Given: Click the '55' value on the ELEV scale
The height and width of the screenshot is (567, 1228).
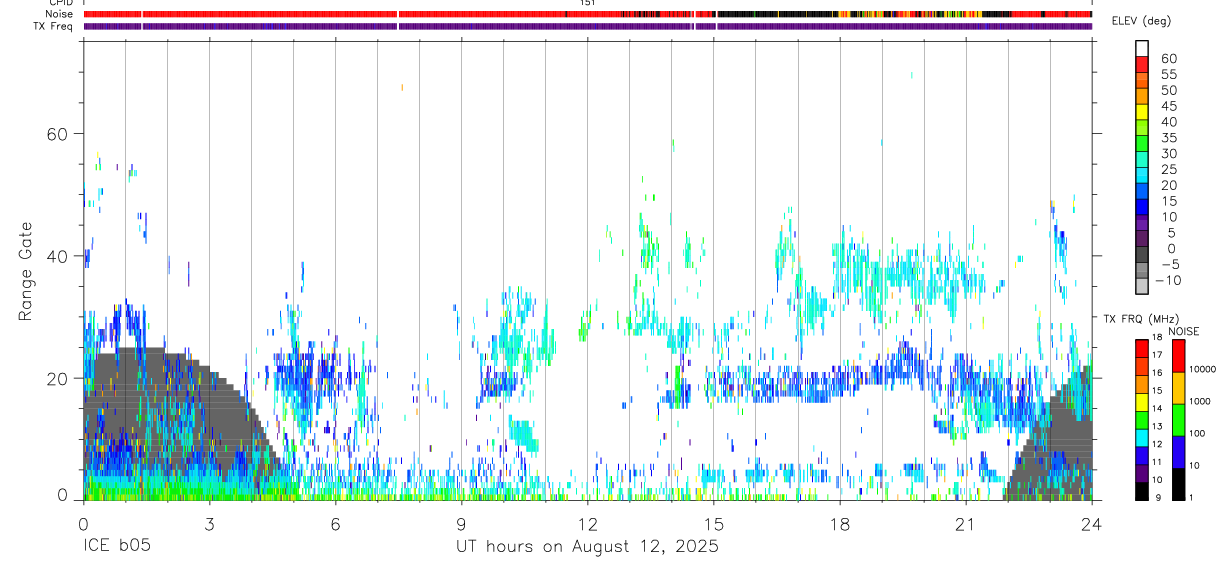Looking at the screenshot, I should (1168, 74).
